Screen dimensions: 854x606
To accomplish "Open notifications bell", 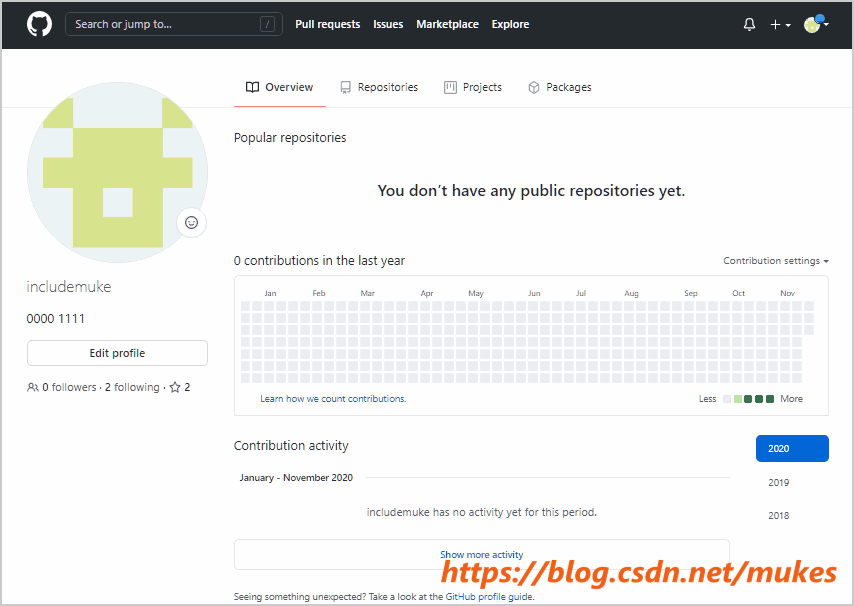I will (x=749, y=25).
